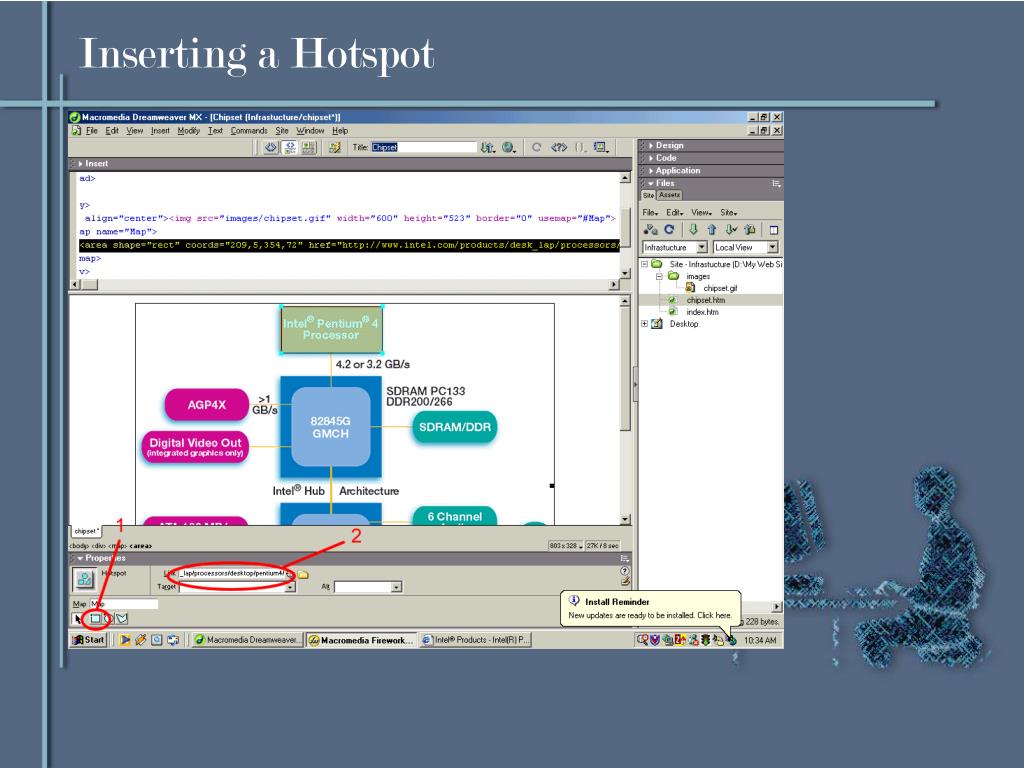Open Properties panel options menu icon
1024x768 pixels.
pos(625,558)
